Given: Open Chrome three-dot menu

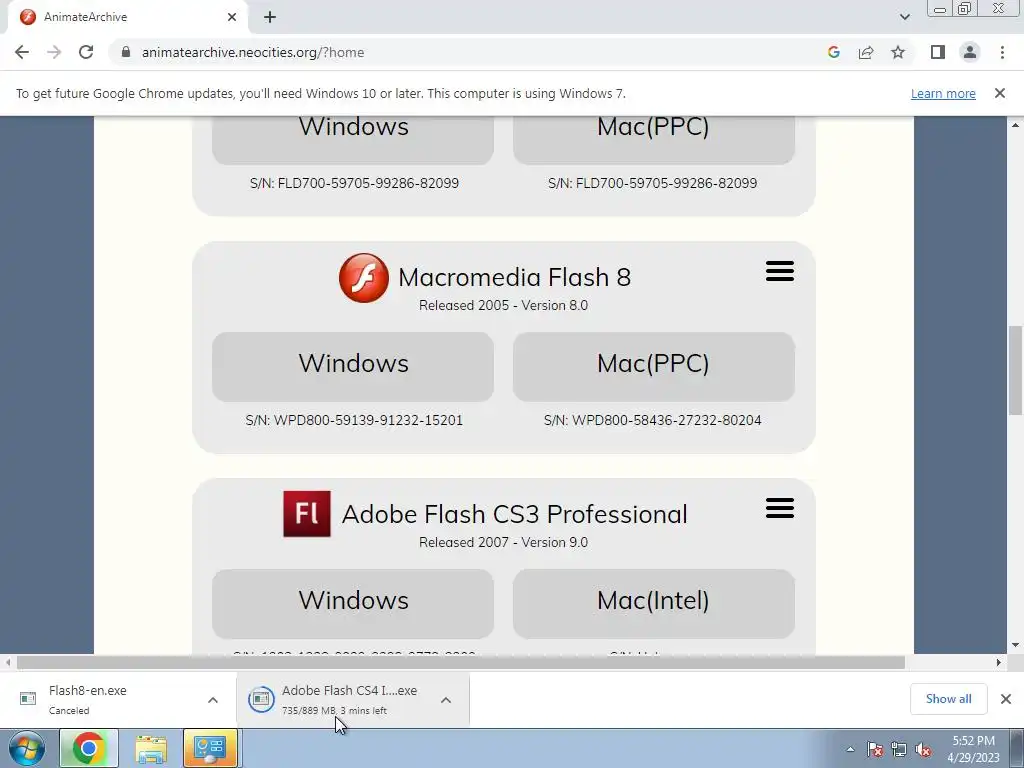Looking at the screenshot, I should [1002, 52].
